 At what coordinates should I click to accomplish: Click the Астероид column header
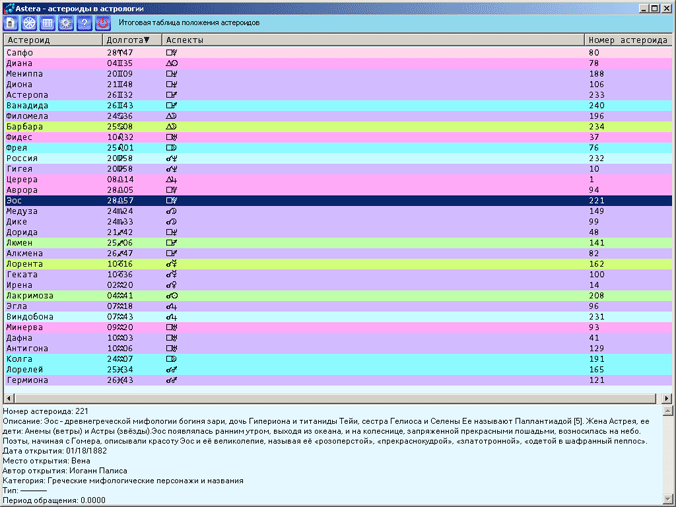click(52, 40)
